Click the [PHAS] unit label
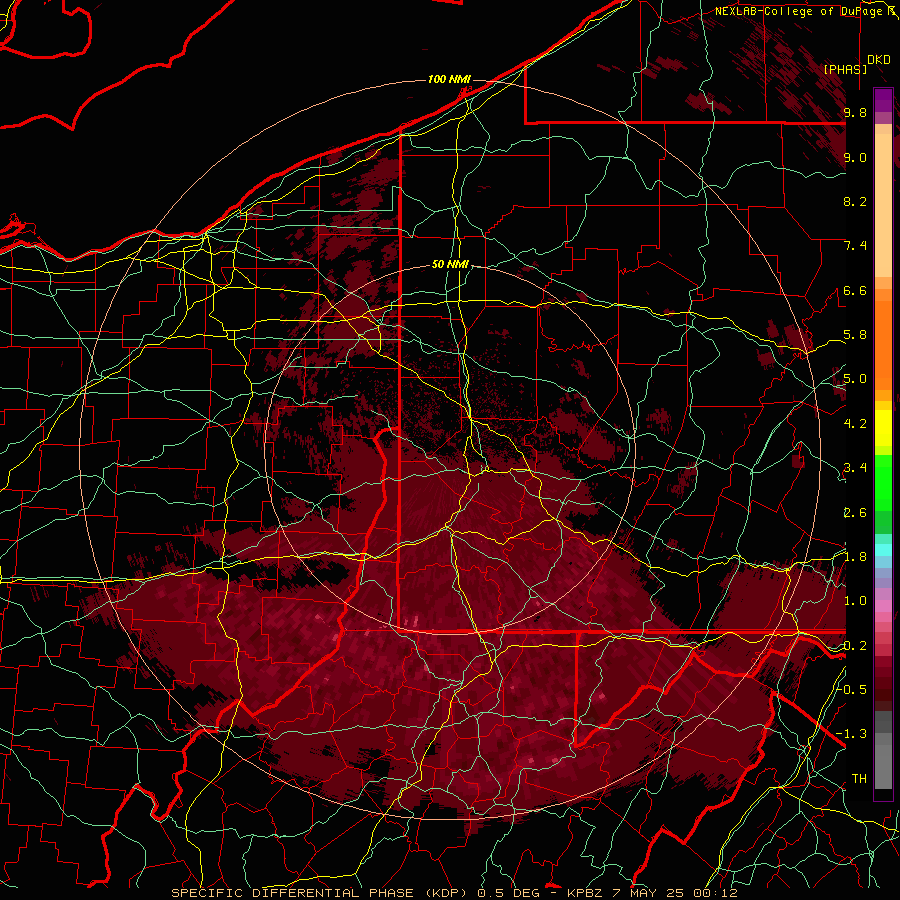Image resolution: width=900 pixels, height=900 pixels. [845, 69]
